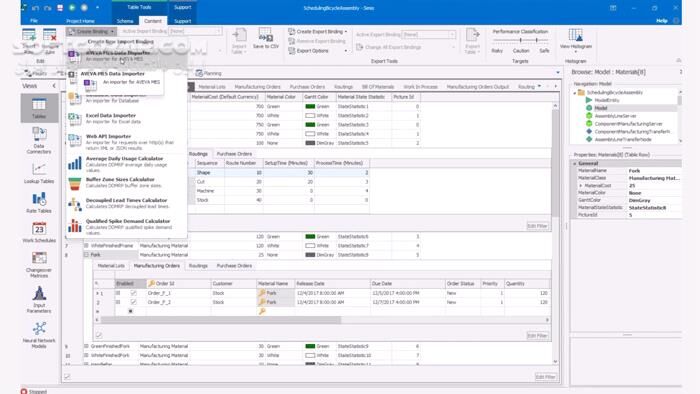Open the Input Parameters view

point(39,299)
